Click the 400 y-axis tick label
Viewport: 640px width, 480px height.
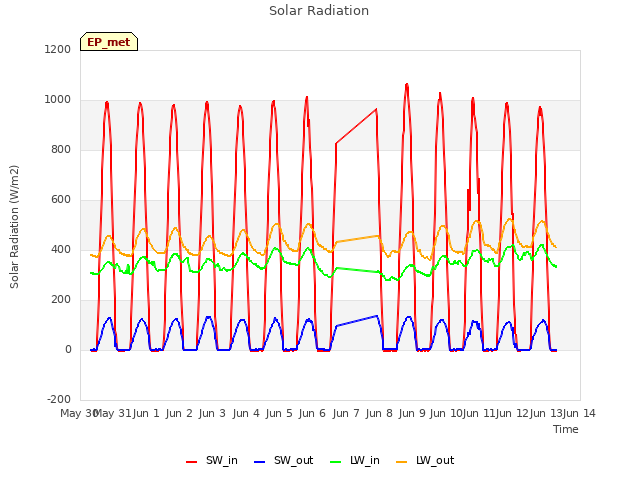61,249
